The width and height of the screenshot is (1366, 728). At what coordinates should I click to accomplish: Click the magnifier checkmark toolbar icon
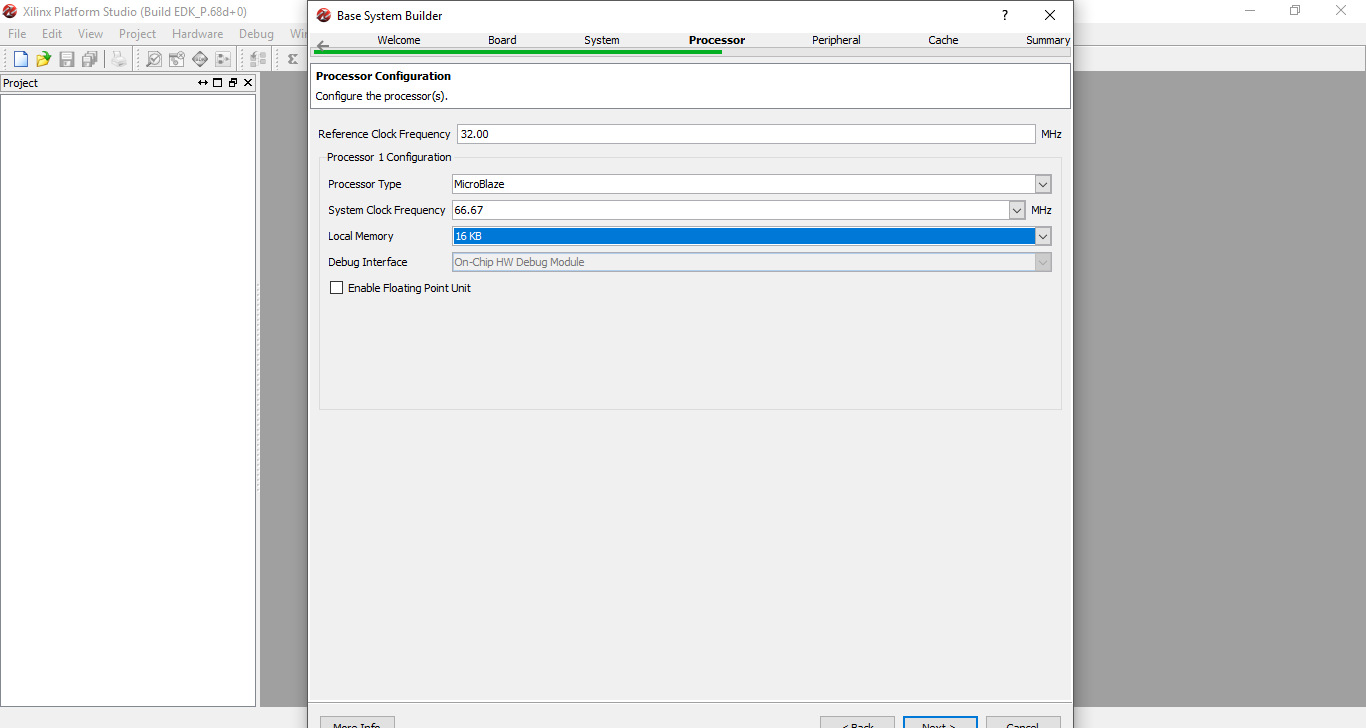click(x=154, y=59)
